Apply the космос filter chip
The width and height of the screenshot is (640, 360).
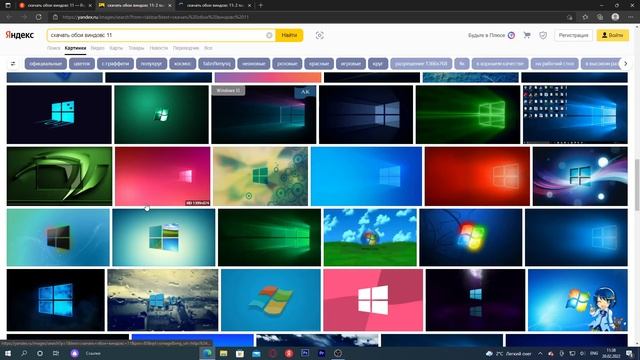(182, 64)
